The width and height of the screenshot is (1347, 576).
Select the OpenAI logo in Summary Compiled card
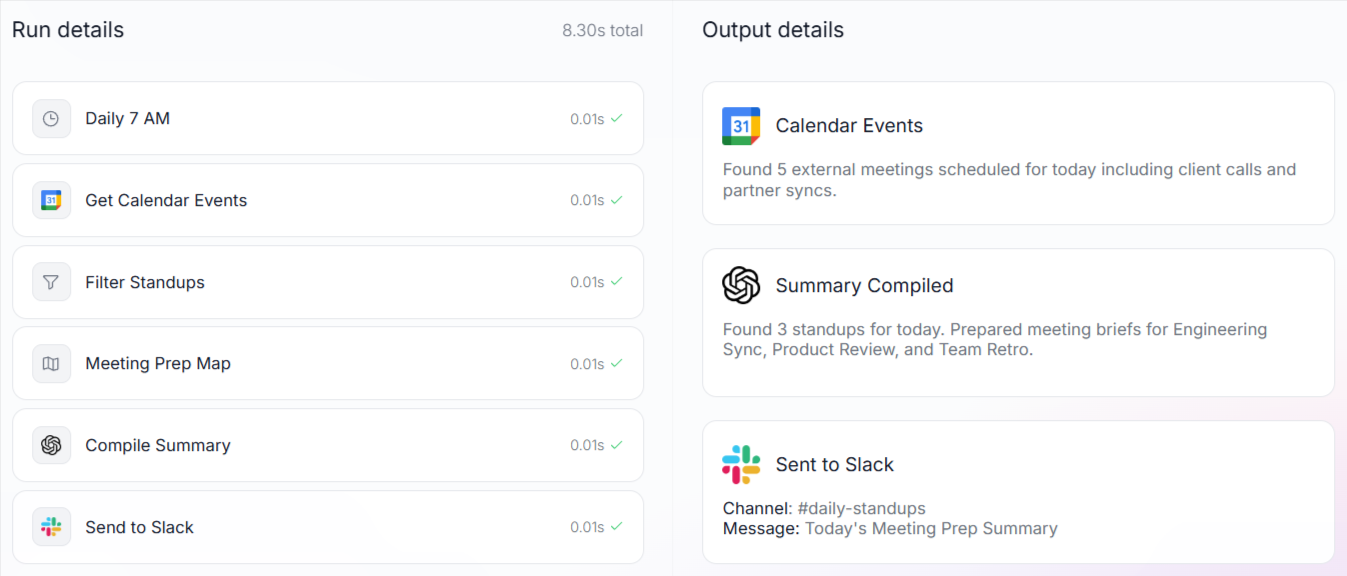click(740, 286)
